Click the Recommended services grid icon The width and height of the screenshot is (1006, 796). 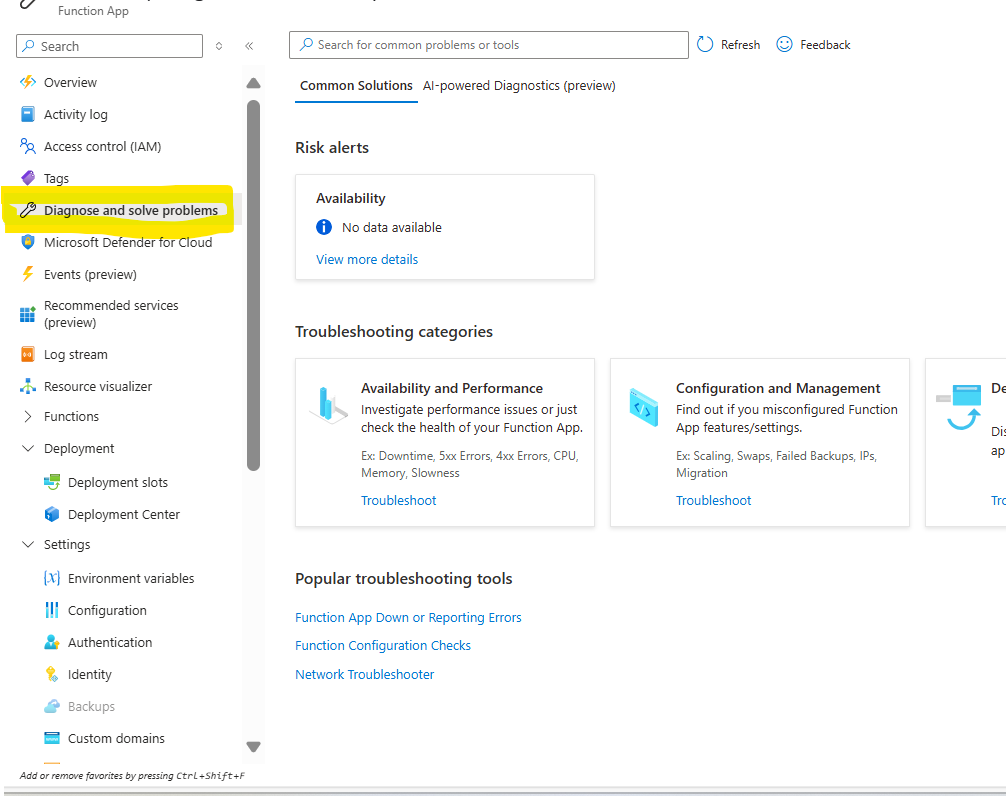pos(28,314)
